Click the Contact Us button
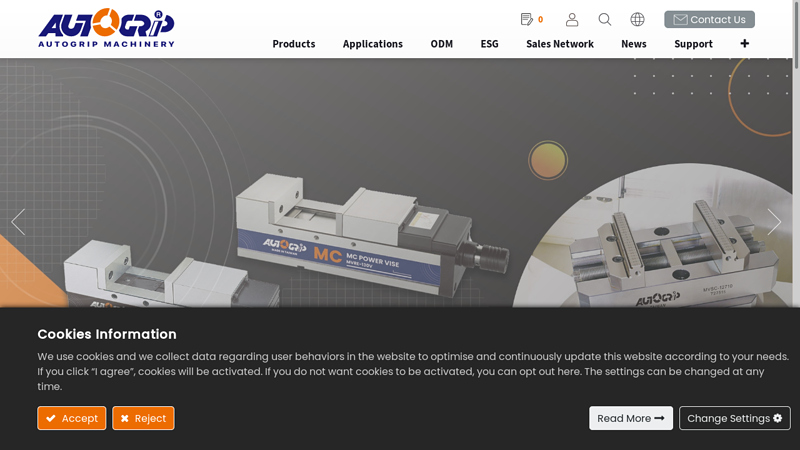800x450 pixels. click(x=709, y=19)
